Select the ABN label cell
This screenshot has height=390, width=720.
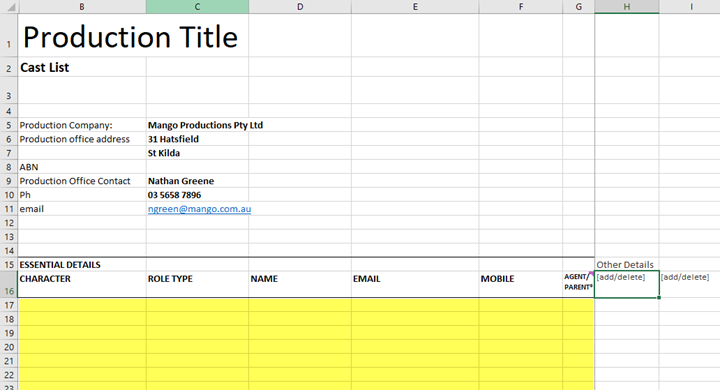[x=82, y=167]
